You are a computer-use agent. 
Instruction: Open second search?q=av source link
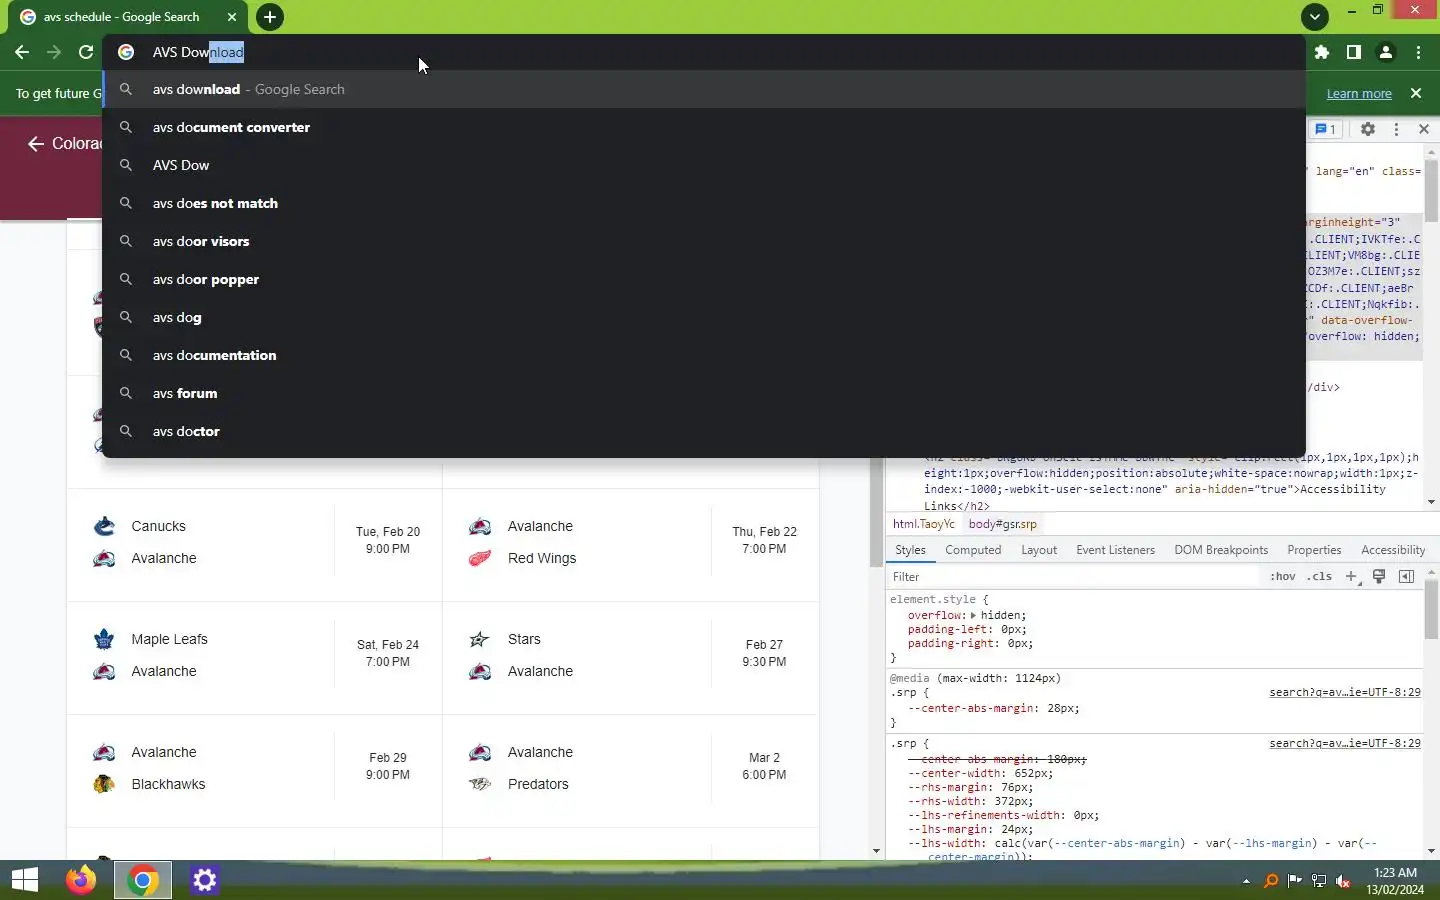click(1345, 743)
